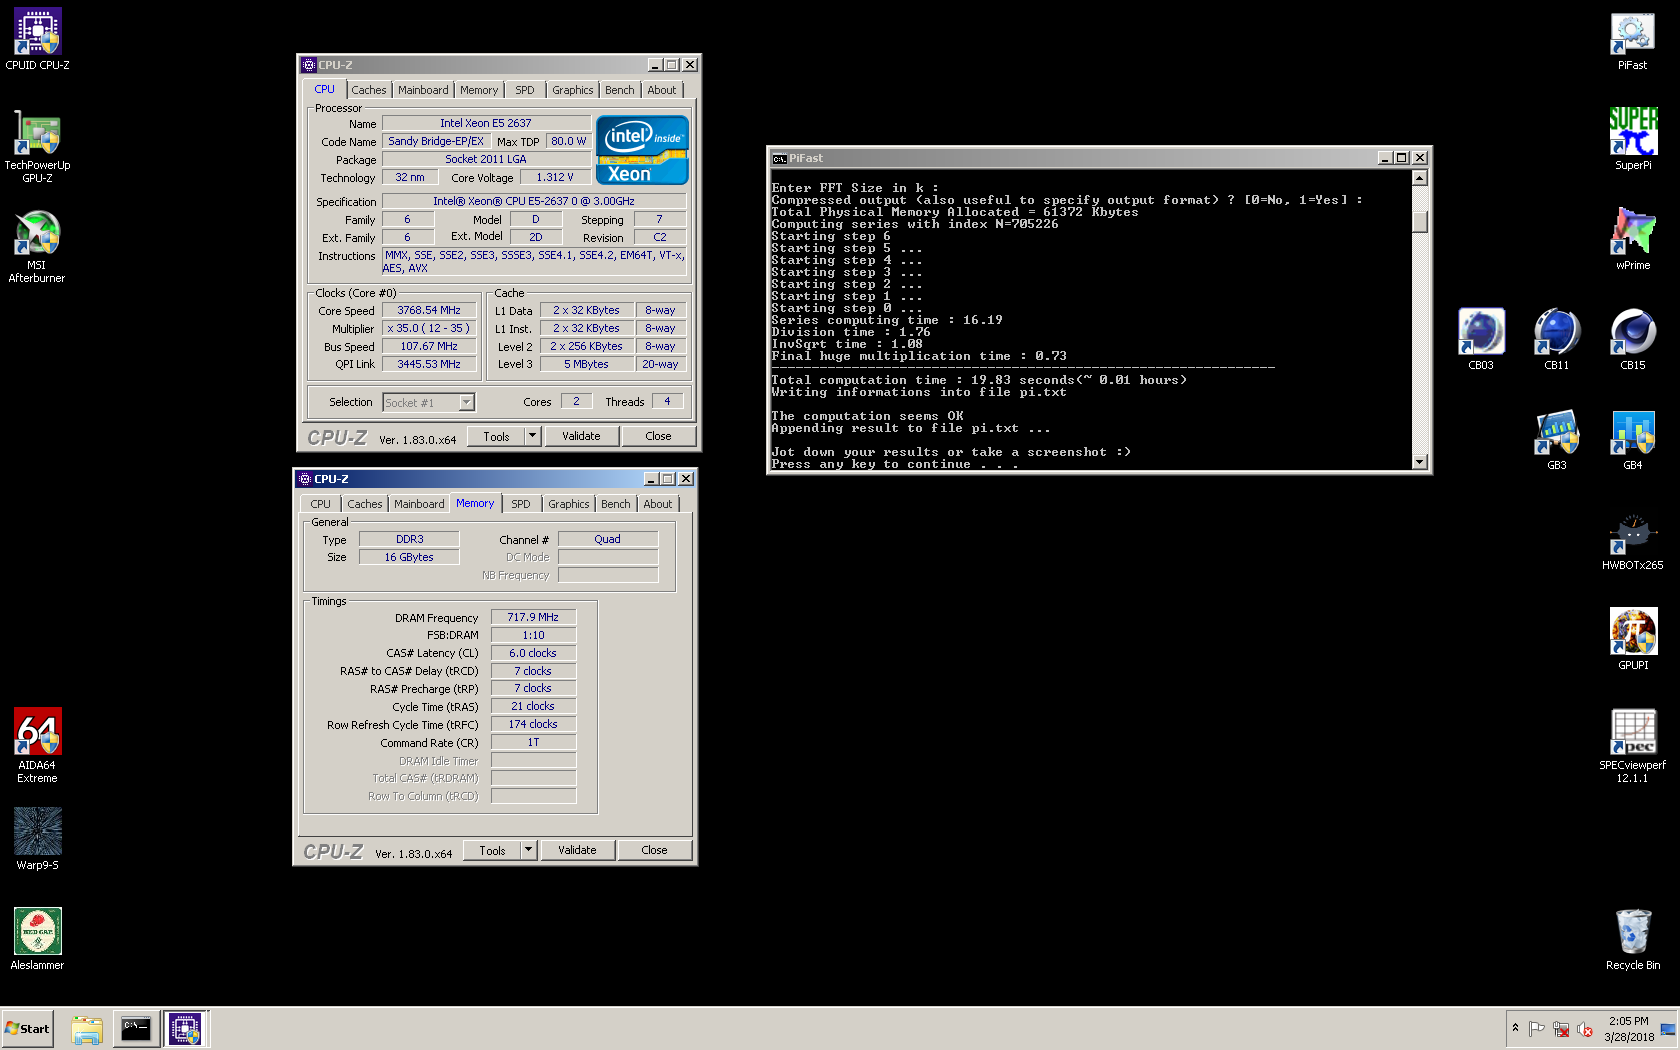1680x1050 pixels.
Task: Click the Name field Intel Xeon E5 2637
Action: [486, 124]
